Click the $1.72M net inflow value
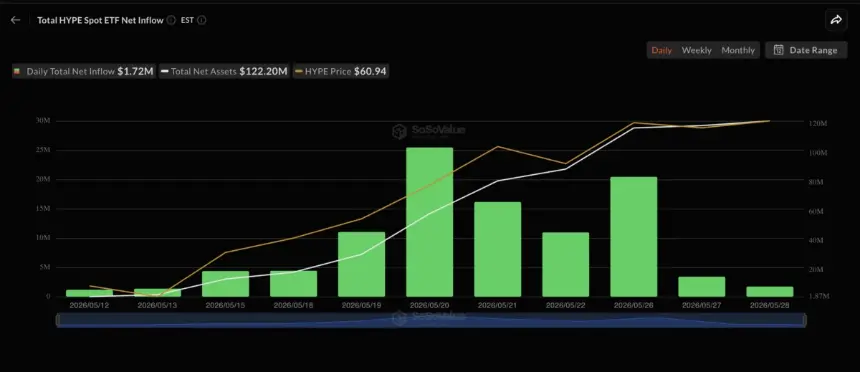The width and height of the screenshot is (860, 372). click(135, 71)
